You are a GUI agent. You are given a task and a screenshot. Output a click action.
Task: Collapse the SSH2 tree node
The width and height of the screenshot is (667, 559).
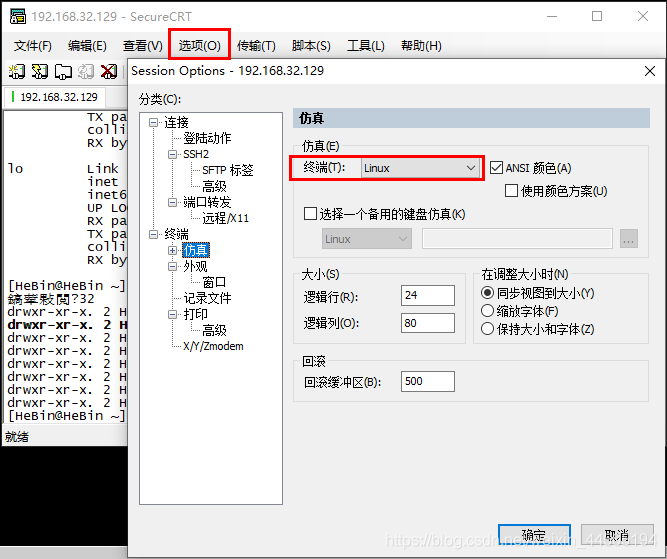[x=172, y=154]
